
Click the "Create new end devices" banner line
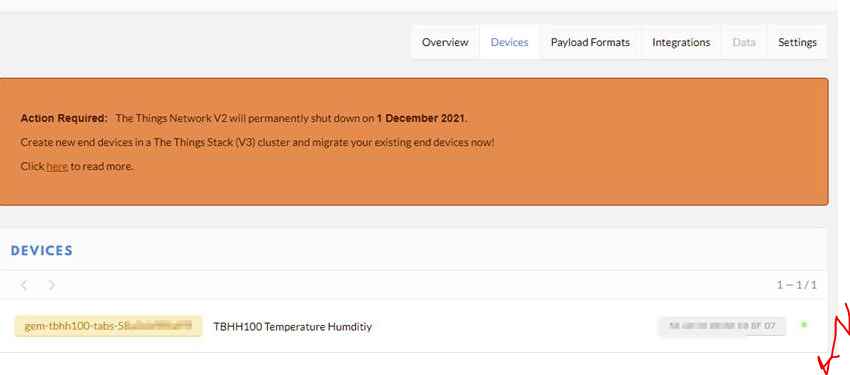257,143
